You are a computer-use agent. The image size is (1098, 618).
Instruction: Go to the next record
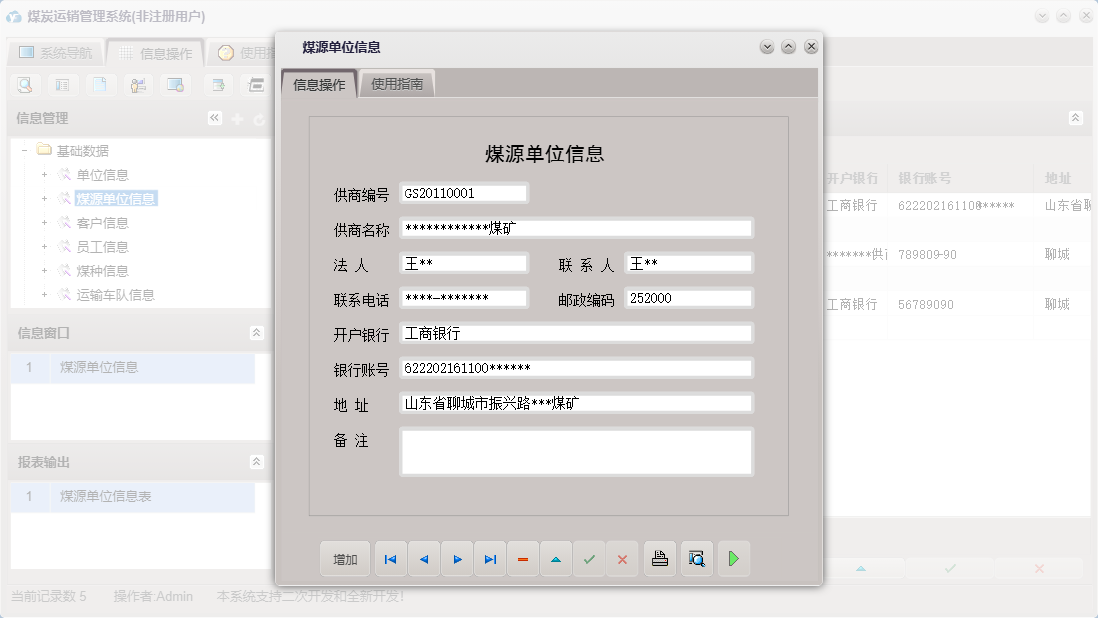click(457, 559)
